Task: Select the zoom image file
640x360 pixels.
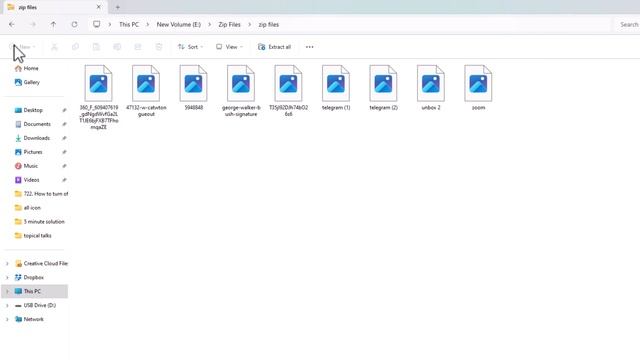Action: pos(478,88)
